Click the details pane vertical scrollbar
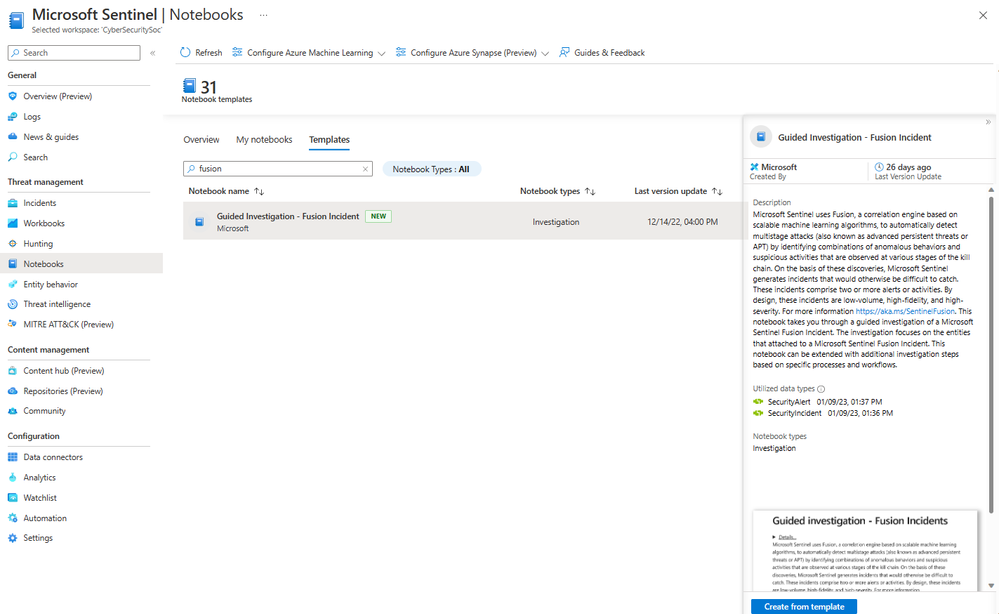The width and height of the screenshot is (999, 614). [991, 353]
